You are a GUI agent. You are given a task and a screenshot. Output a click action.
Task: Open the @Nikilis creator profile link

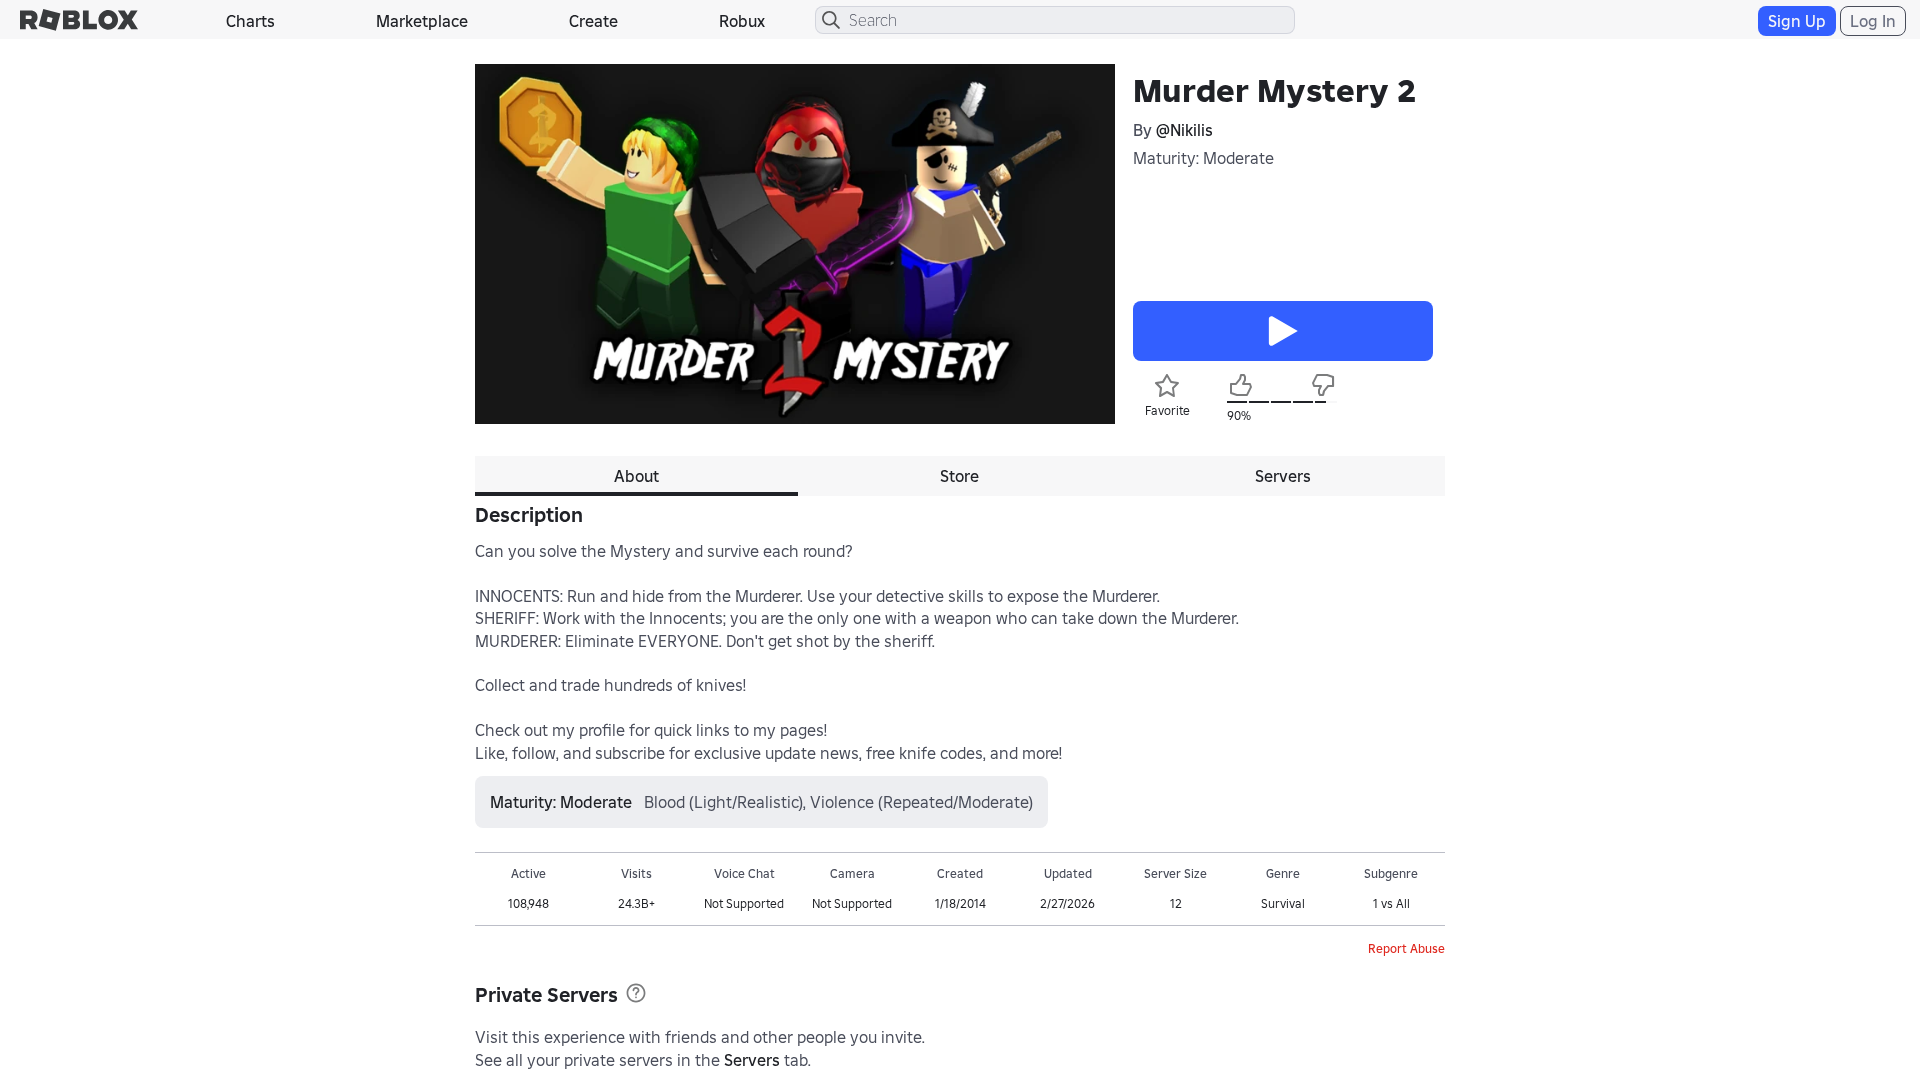[x=1184, y=130]
